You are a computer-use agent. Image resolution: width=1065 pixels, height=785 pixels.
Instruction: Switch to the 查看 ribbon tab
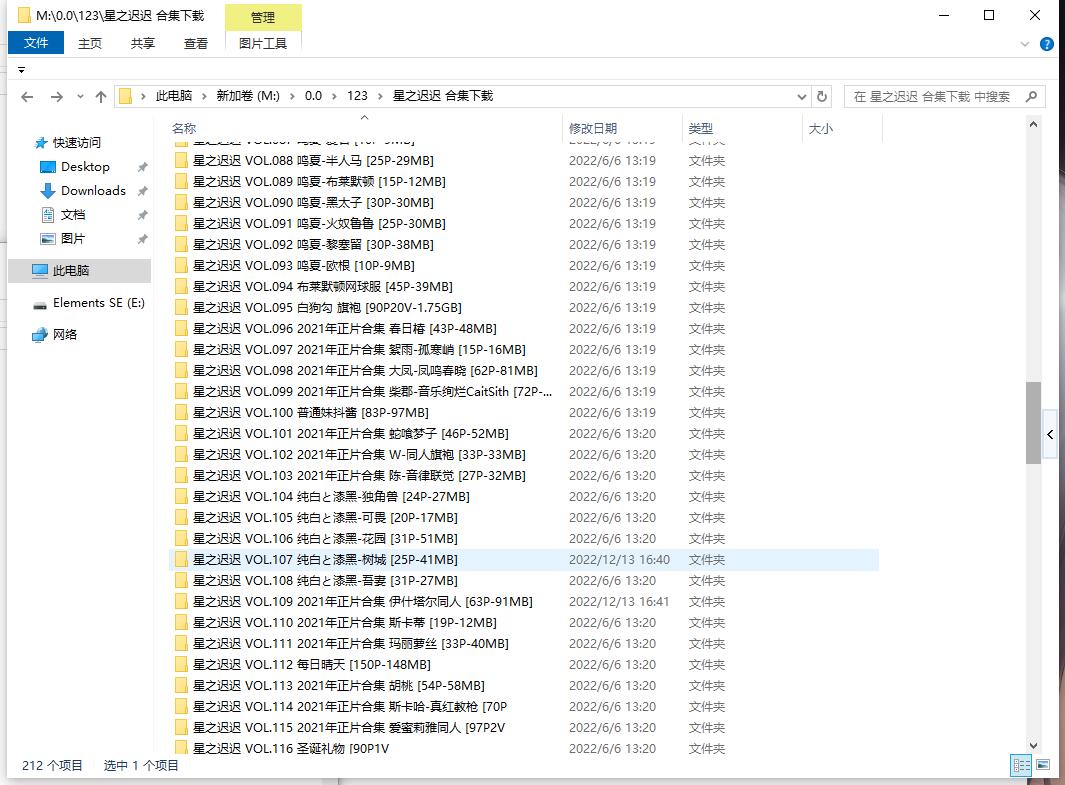pos(196,43)
